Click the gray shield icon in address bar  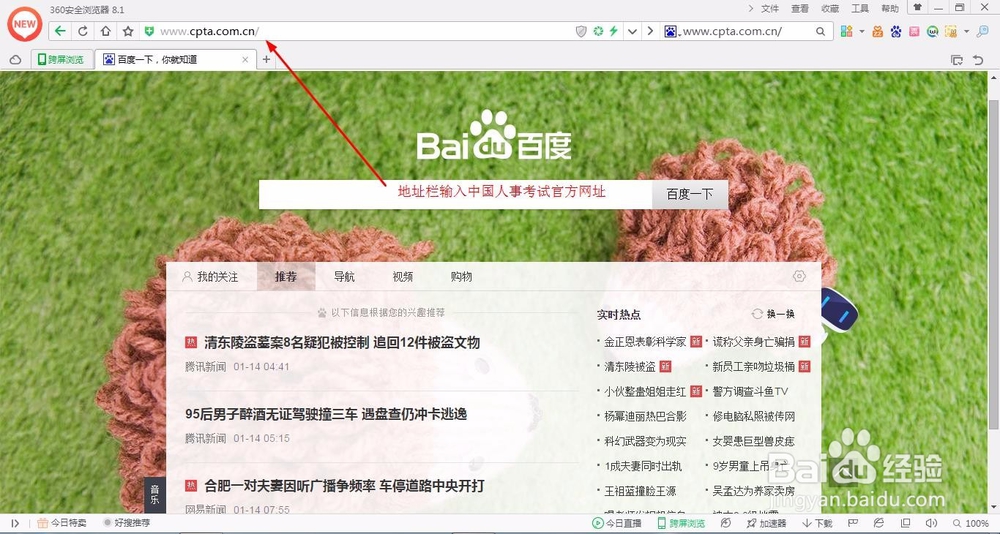click(x=581, y=31)
